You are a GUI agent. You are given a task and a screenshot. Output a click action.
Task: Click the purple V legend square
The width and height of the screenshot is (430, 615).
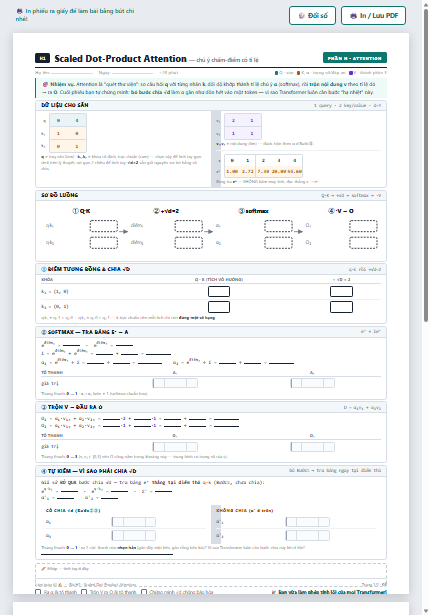[x=351, y=73]
